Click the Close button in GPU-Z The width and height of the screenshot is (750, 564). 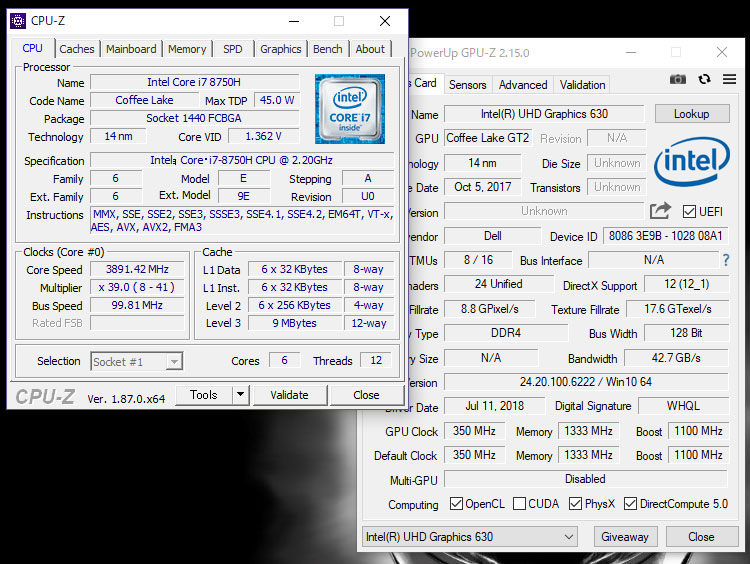701,537
